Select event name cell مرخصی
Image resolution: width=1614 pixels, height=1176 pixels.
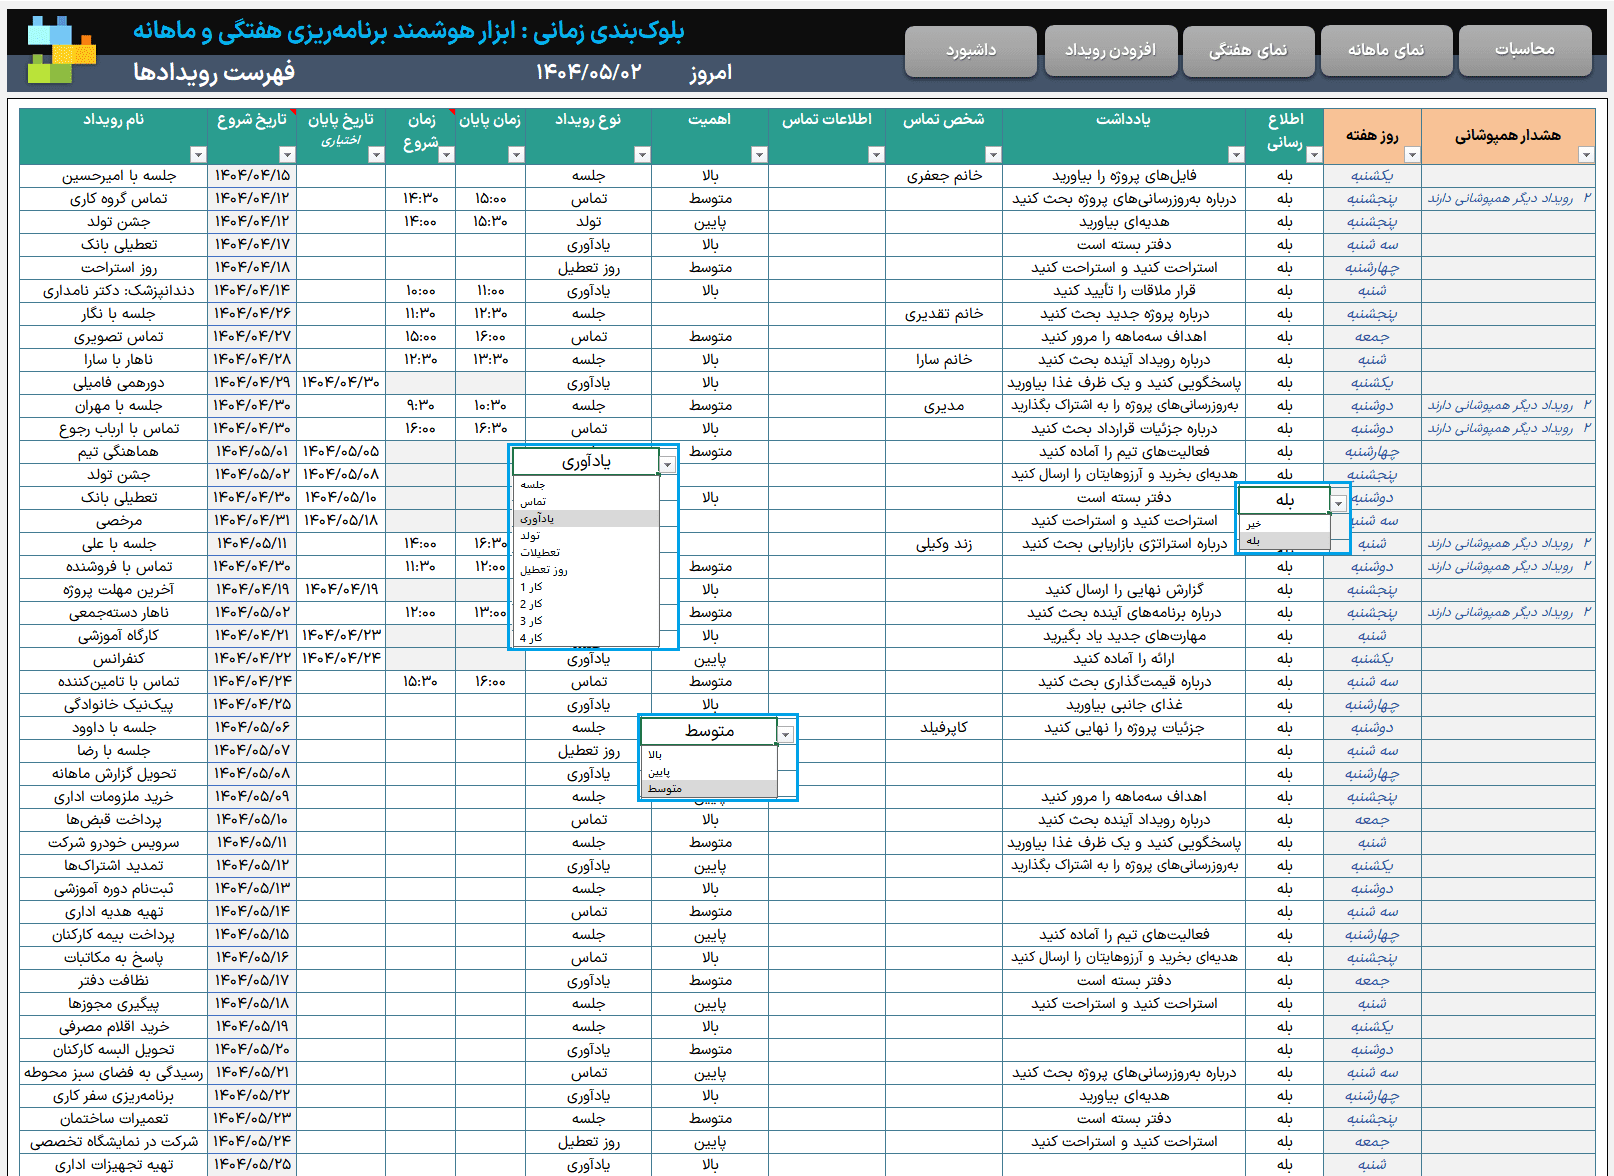point(114,521)
